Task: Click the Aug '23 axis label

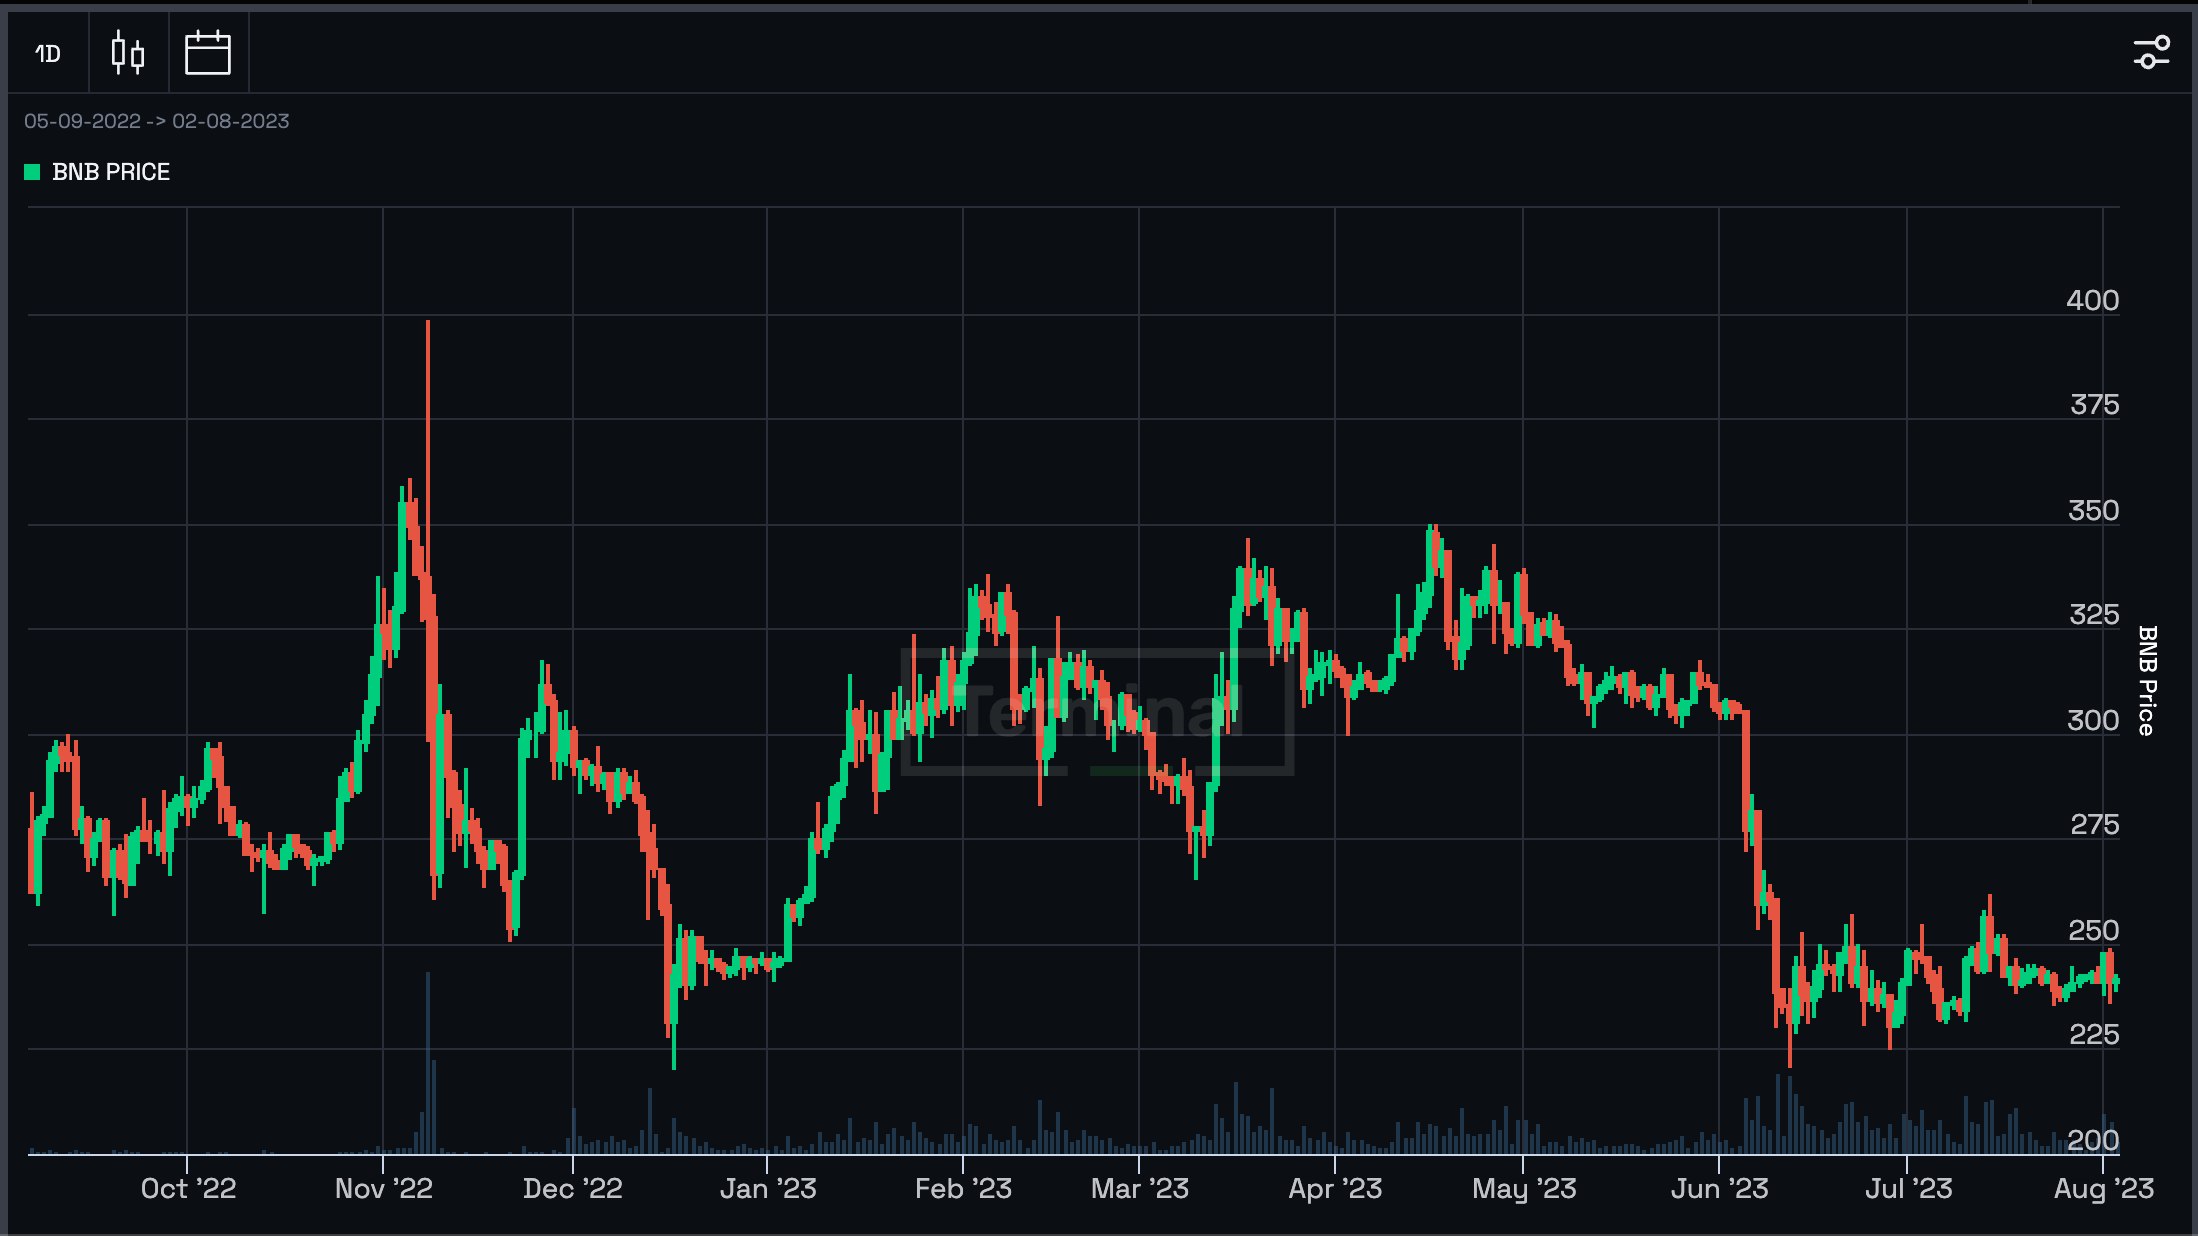Action: [2104, 1188]
